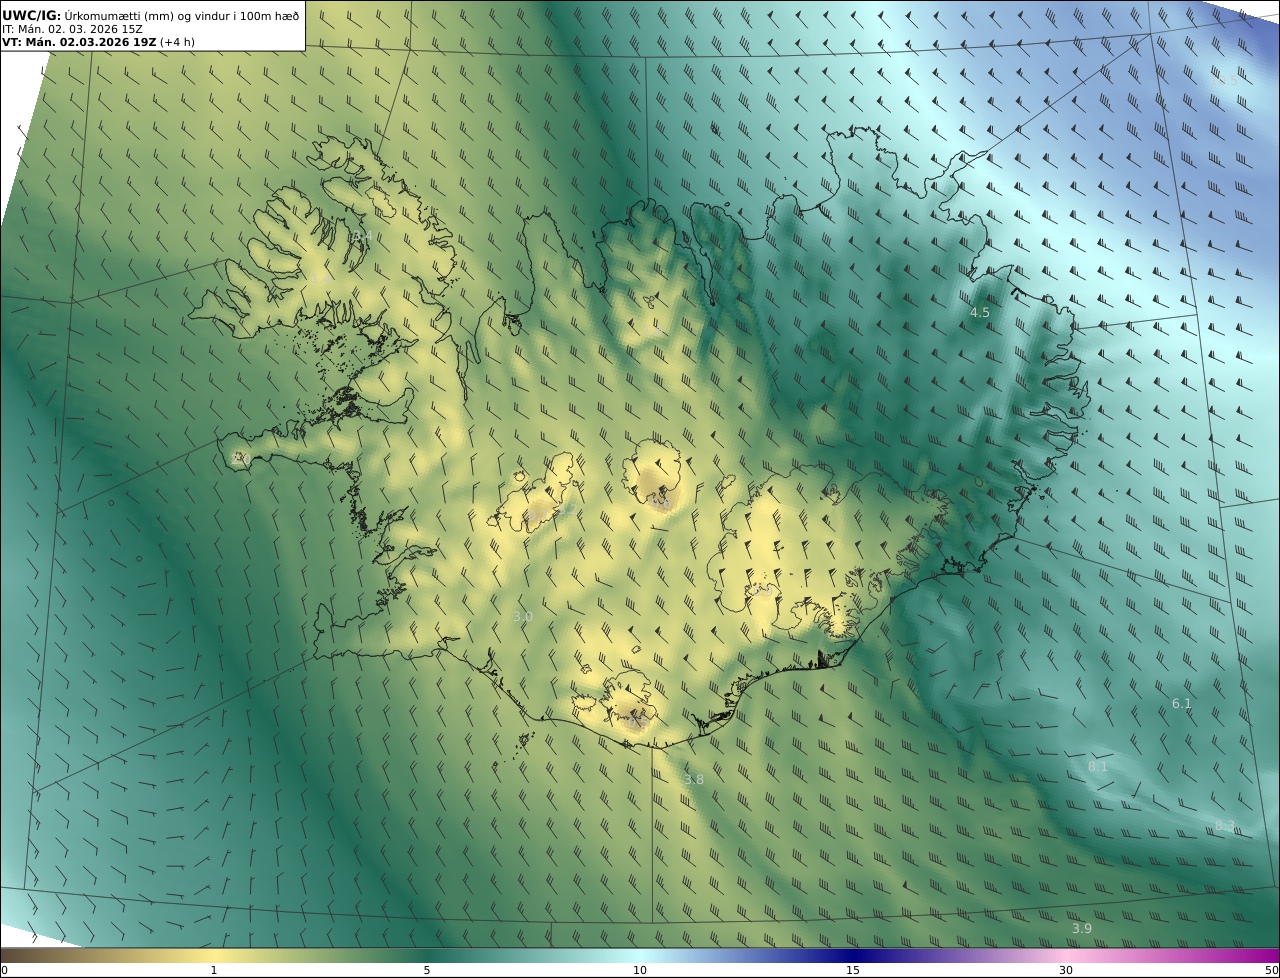Click the 3.8 value label off the south coast
This screenshot has height=978, width=1280.
(x=694, y=779)
